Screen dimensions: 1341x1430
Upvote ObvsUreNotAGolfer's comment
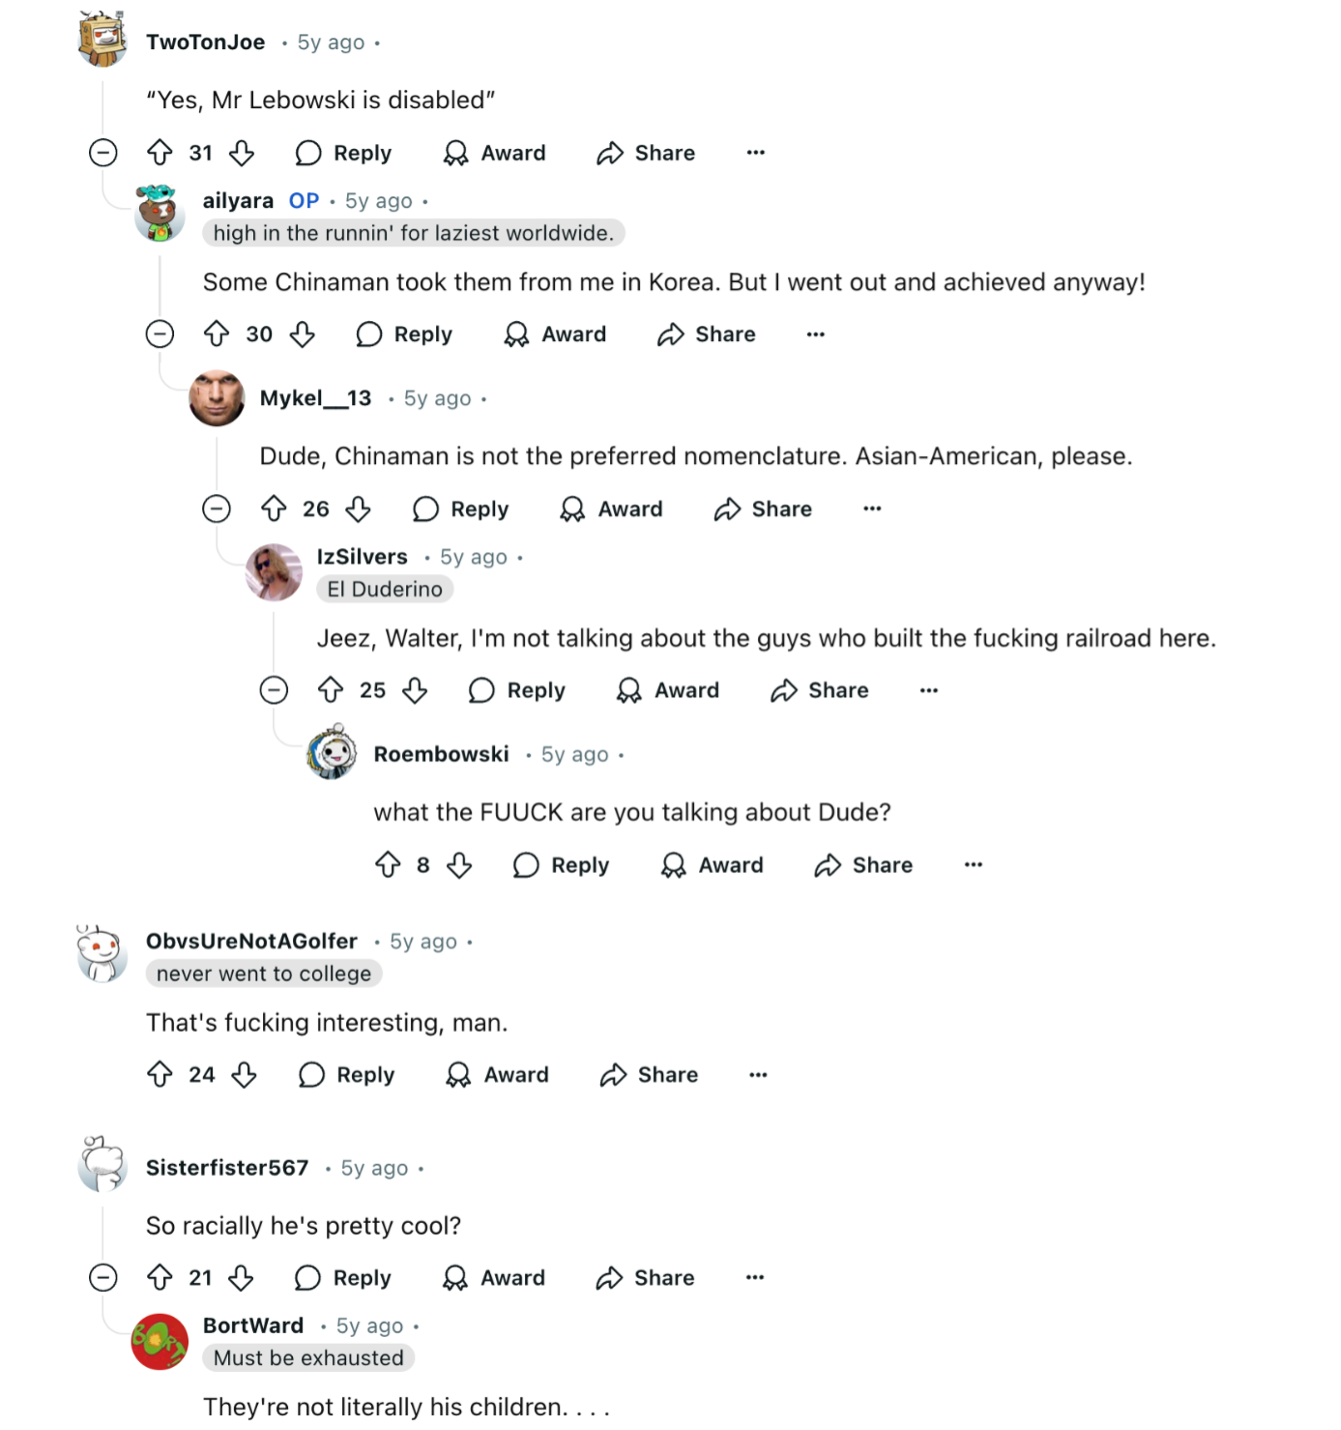coord(160,1075)
